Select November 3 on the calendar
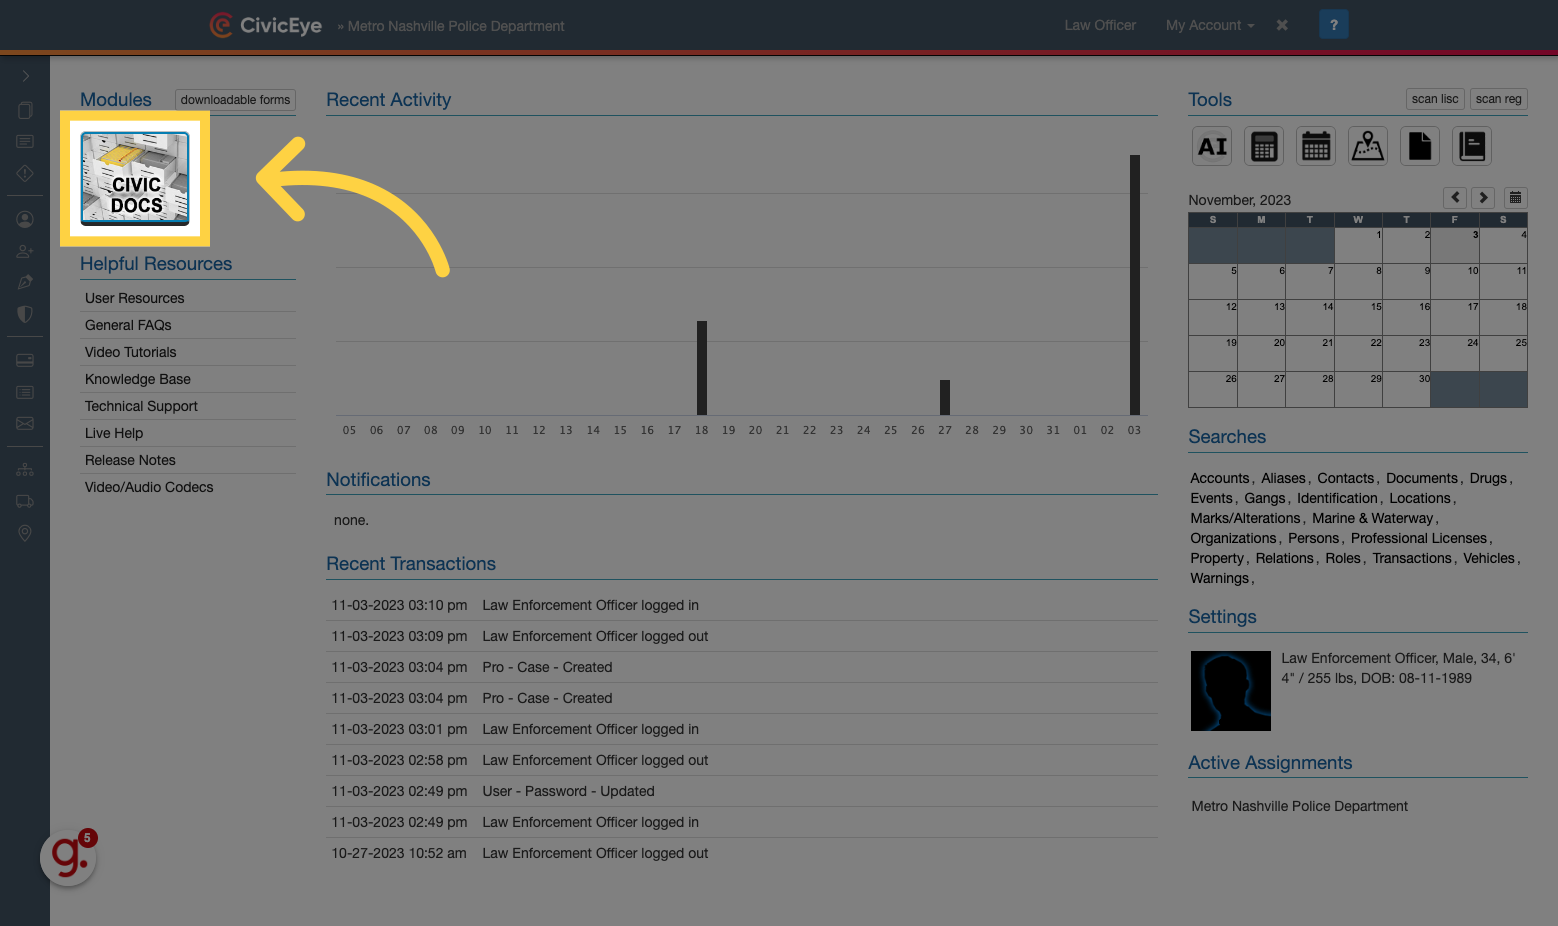The width and height of the screenshot is (1558, 926). pos(1455,245)
